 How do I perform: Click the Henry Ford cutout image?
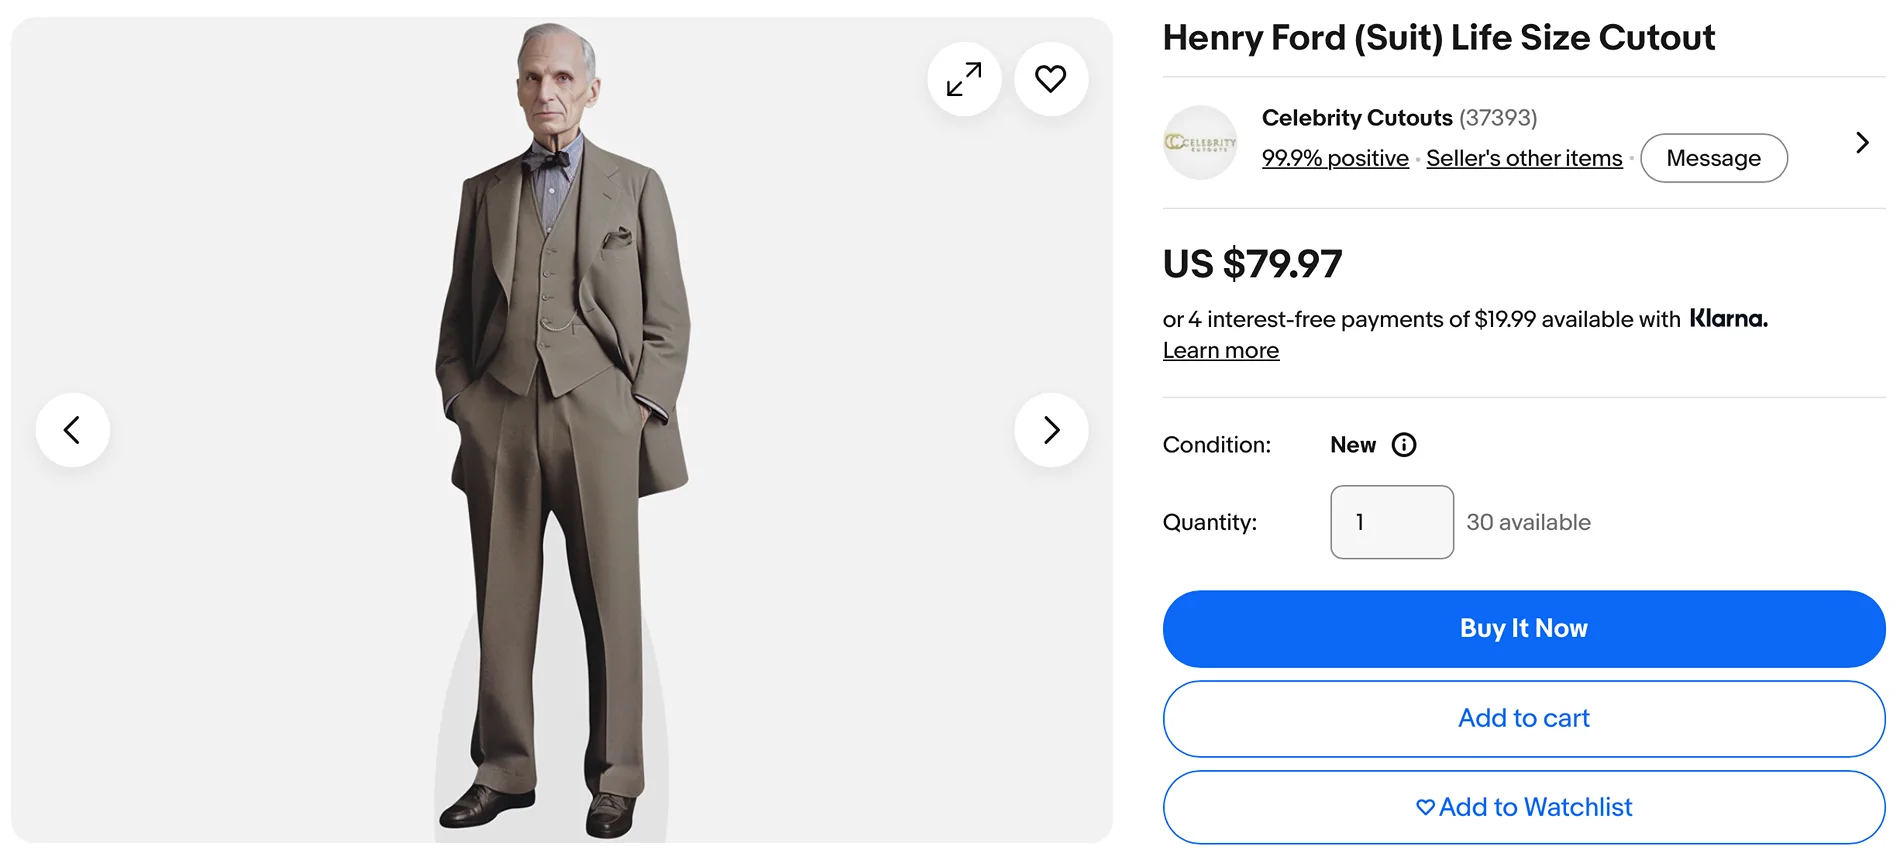point(562,430)
